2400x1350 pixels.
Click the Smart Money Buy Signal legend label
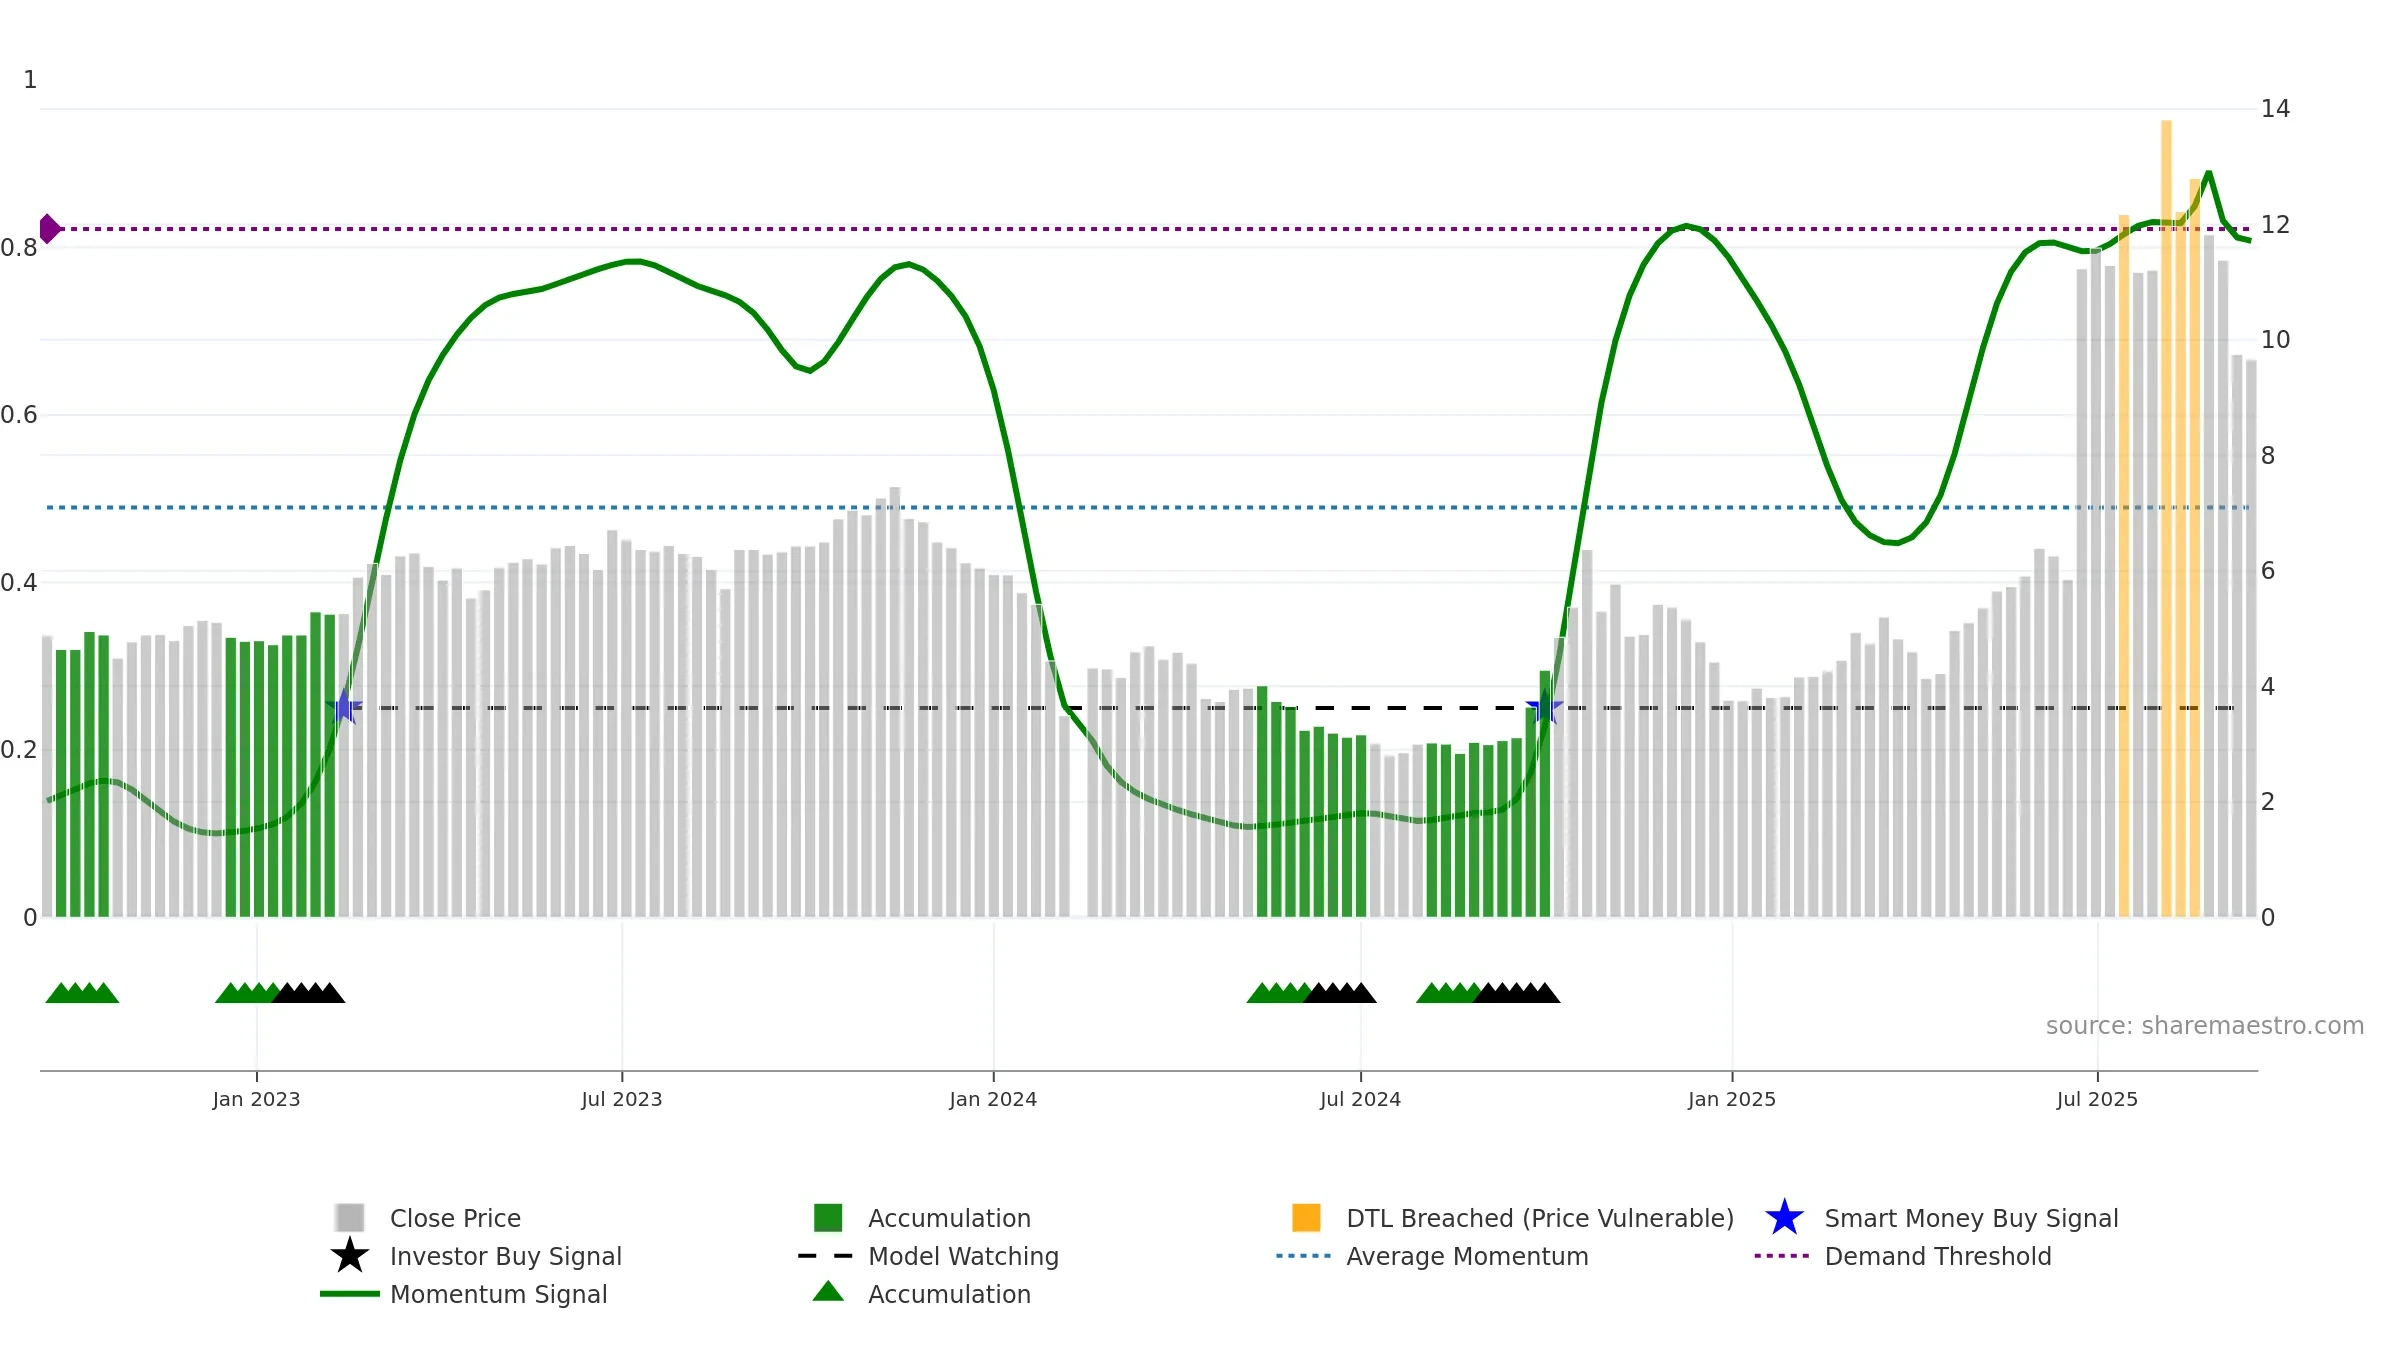point(1971,1218)
